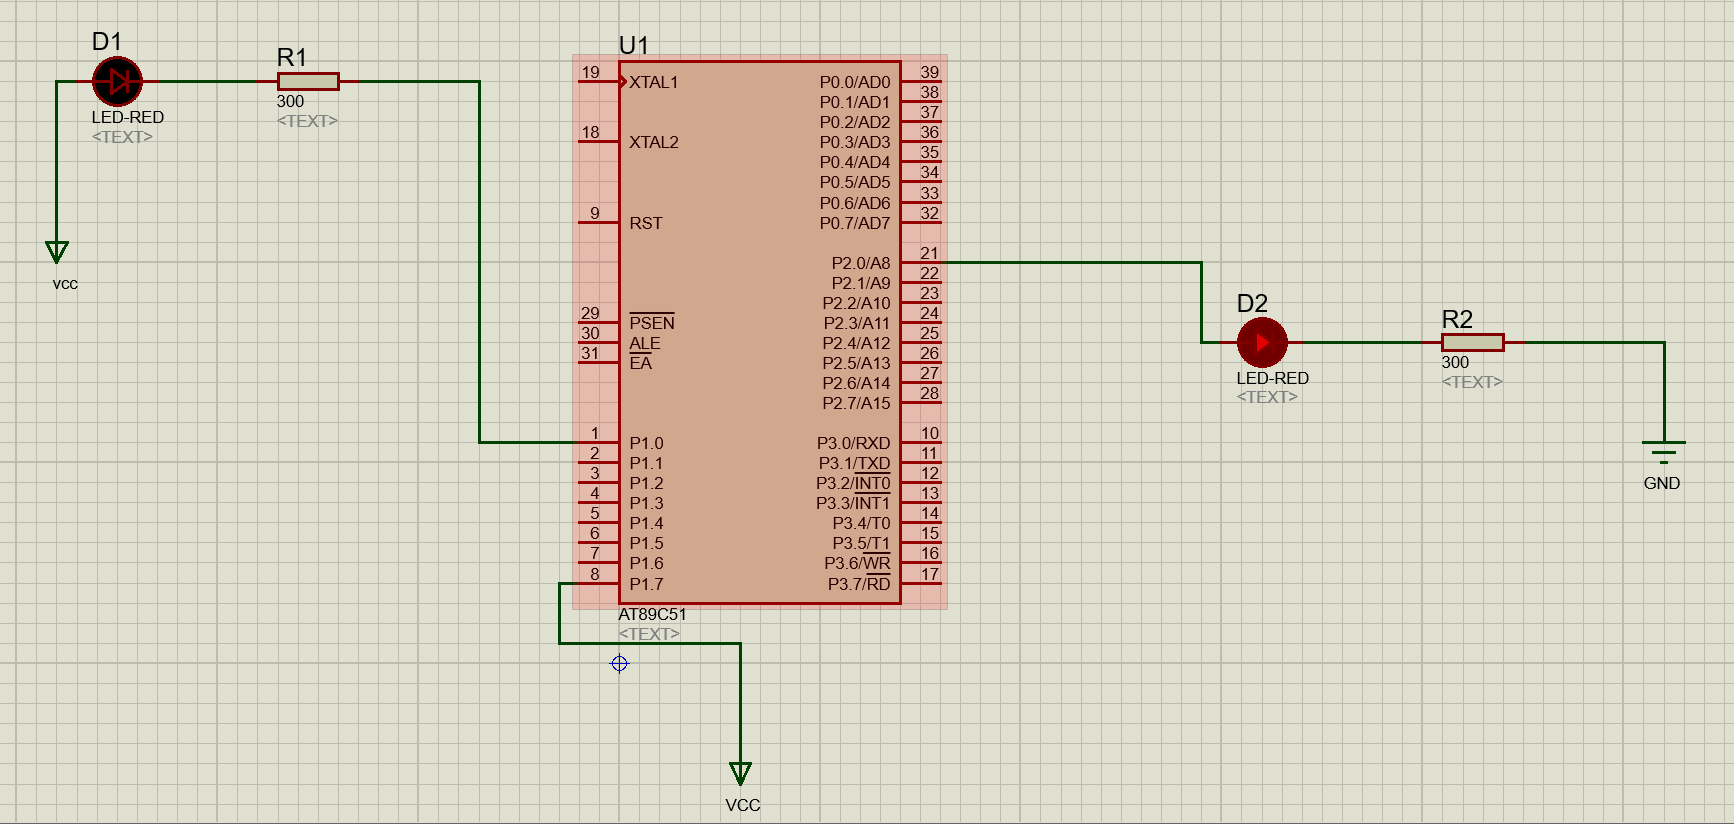Select the U1 AT89C51 chip body
The height and width of the screenshot is (824, 1734).
(760, 333)
